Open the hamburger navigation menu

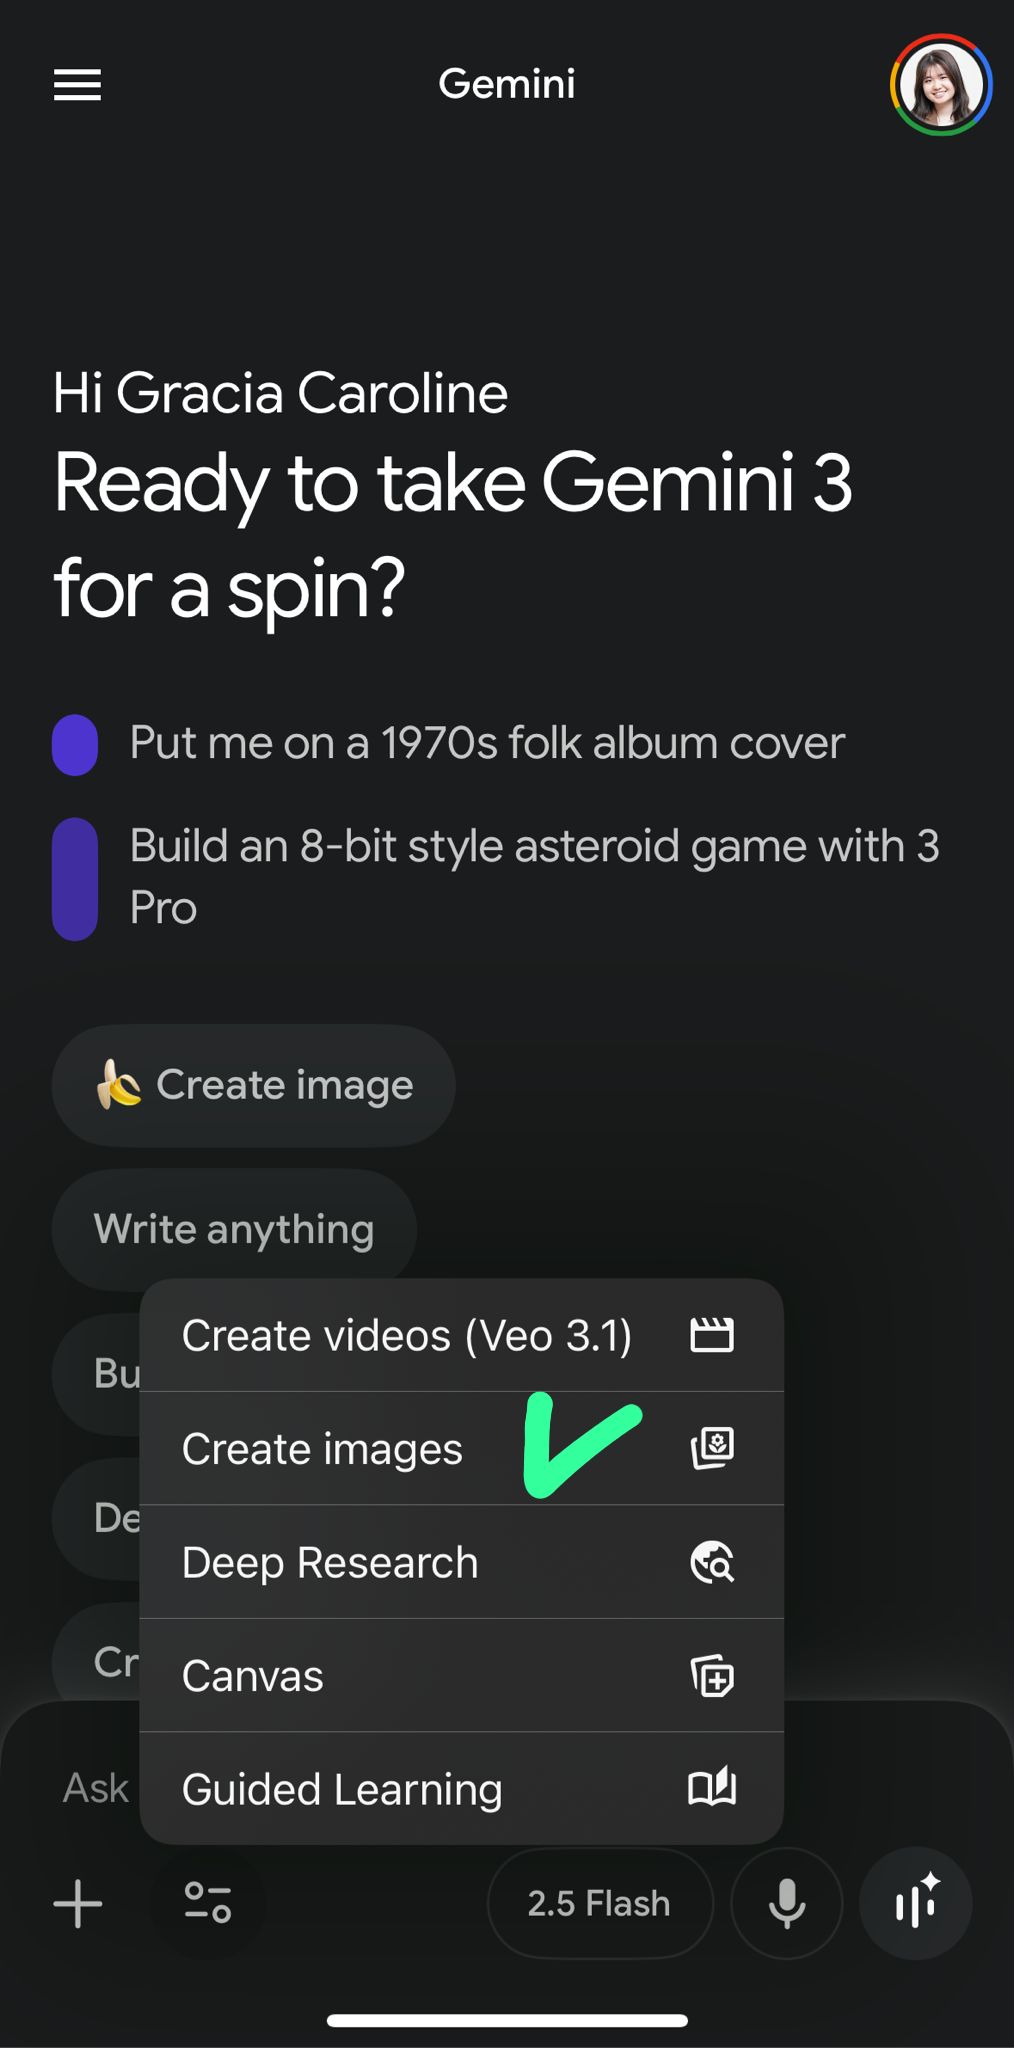(77, 85)
